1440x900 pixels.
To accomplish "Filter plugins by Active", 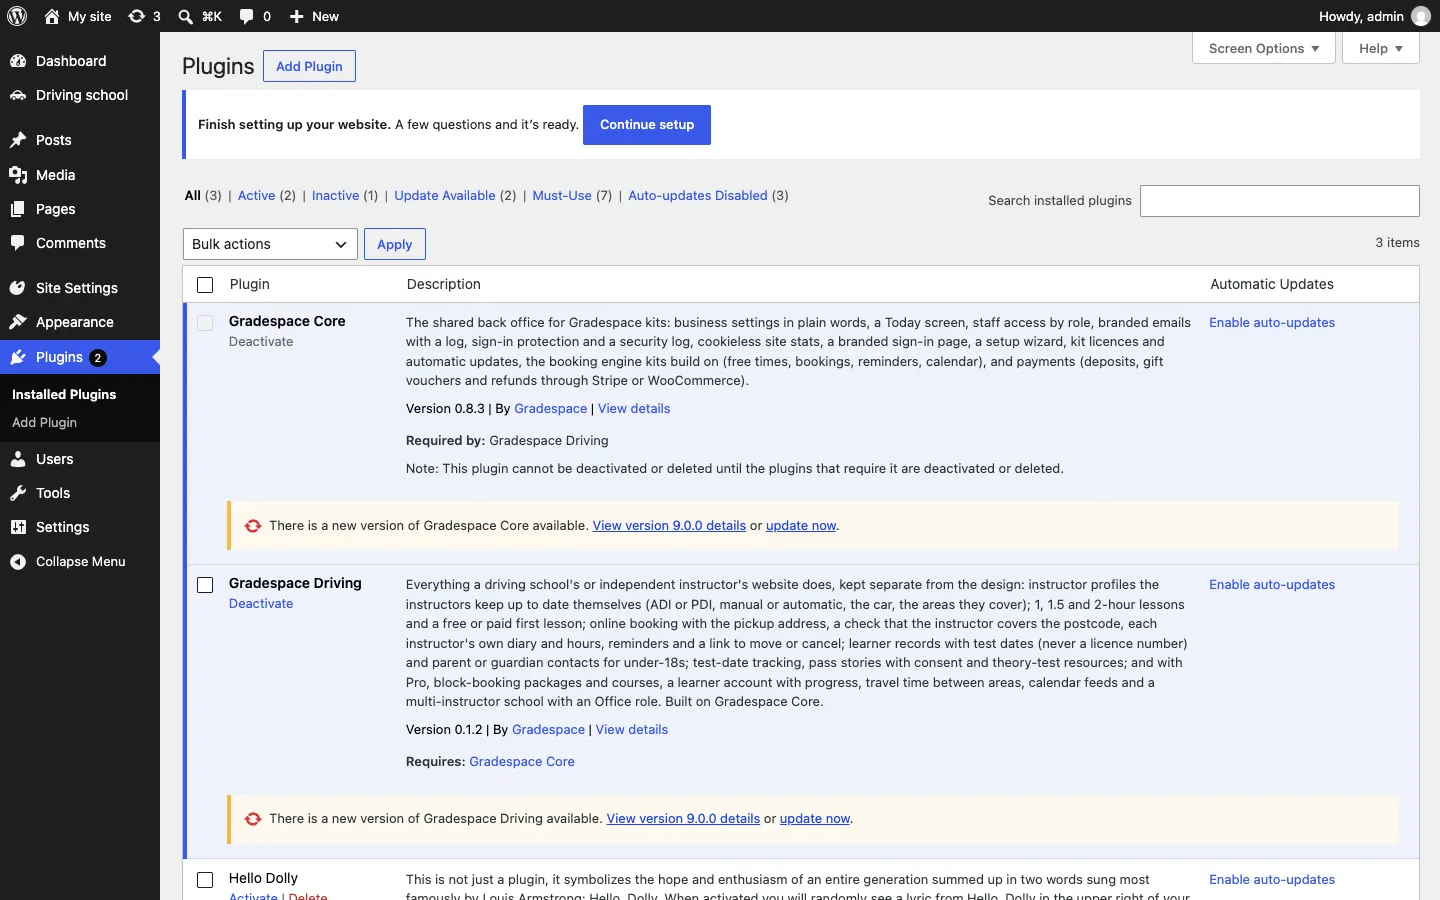I will point(256,196).
